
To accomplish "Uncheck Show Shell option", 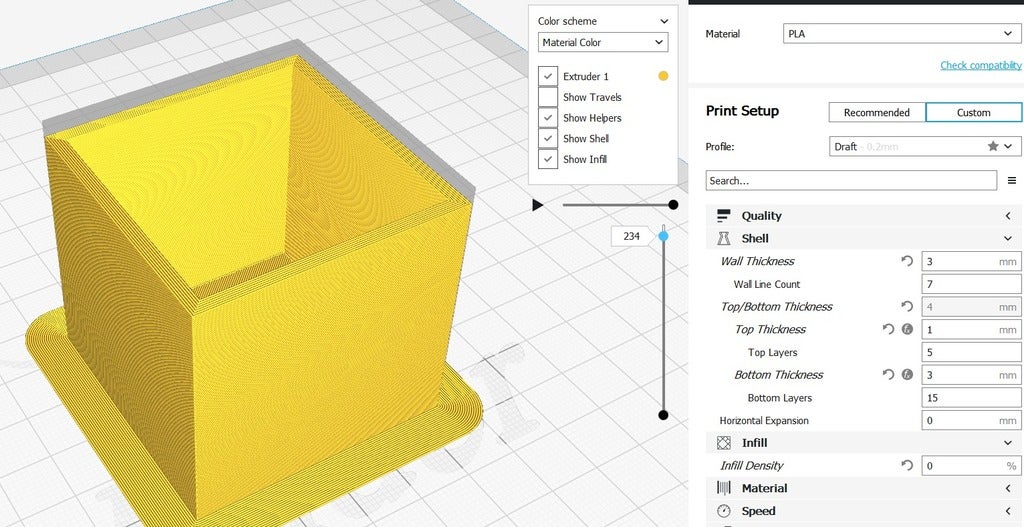I will click(x=548, y=138).
